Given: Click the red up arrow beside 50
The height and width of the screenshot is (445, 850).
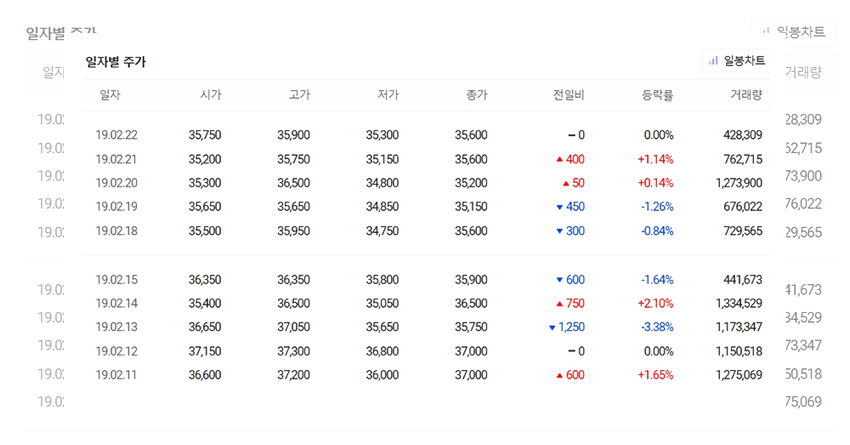Looking at the screenshot, I should [x=566, y=183].
